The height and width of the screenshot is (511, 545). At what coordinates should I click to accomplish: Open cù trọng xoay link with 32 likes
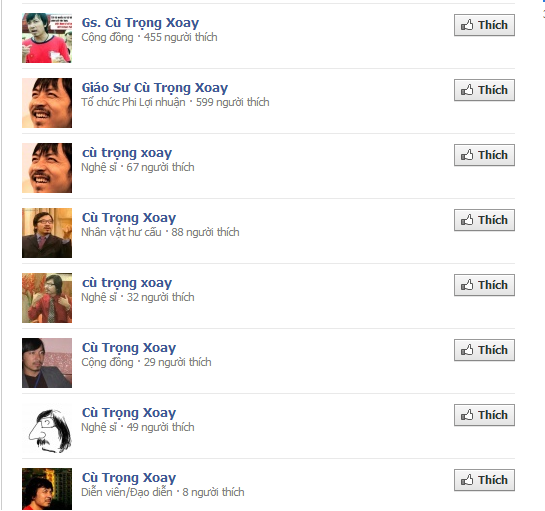(127, 283)
